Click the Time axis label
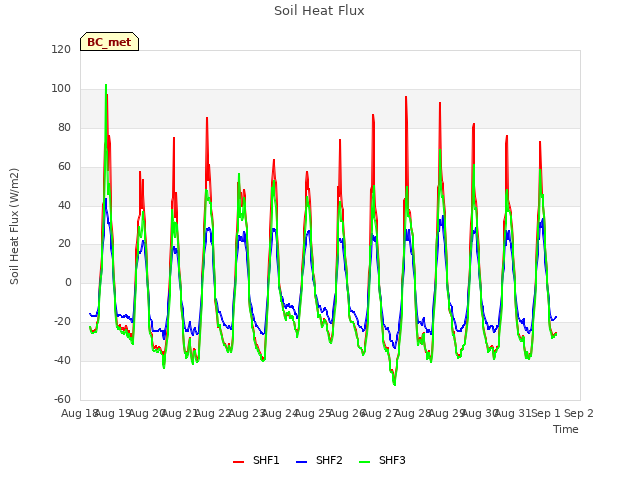The width and height of the screenshot is (640, 480). pyautogui.click(x=566, y=429)
